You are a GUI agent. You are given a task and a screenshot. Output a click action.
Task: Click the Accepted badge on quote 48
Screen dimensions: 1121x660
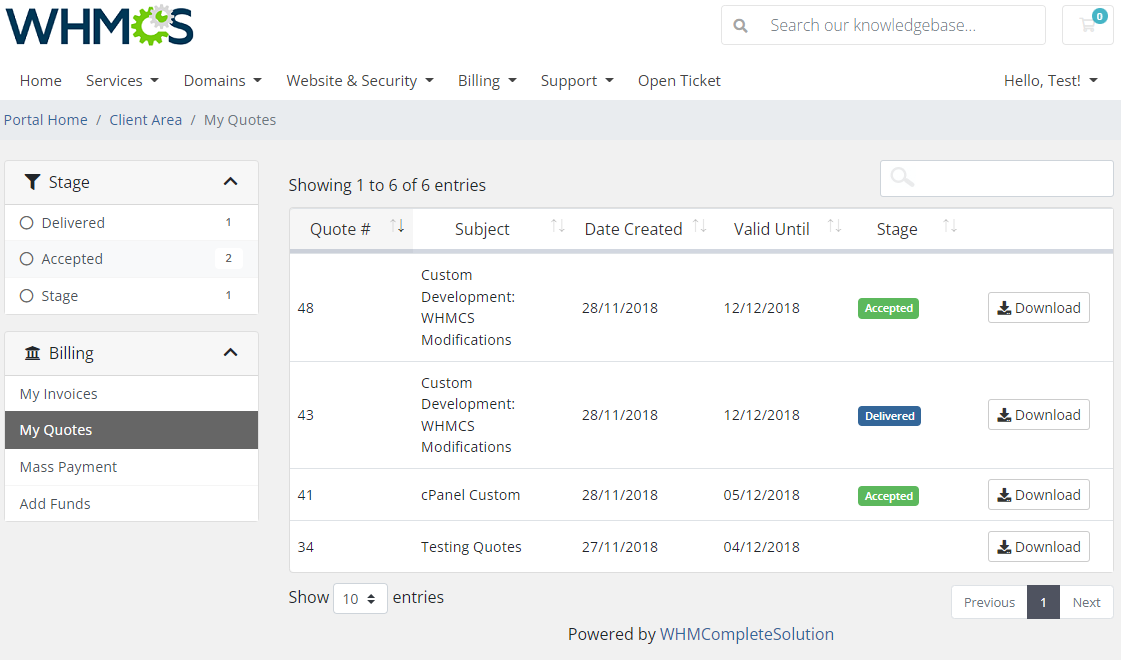tap(889, 308)
